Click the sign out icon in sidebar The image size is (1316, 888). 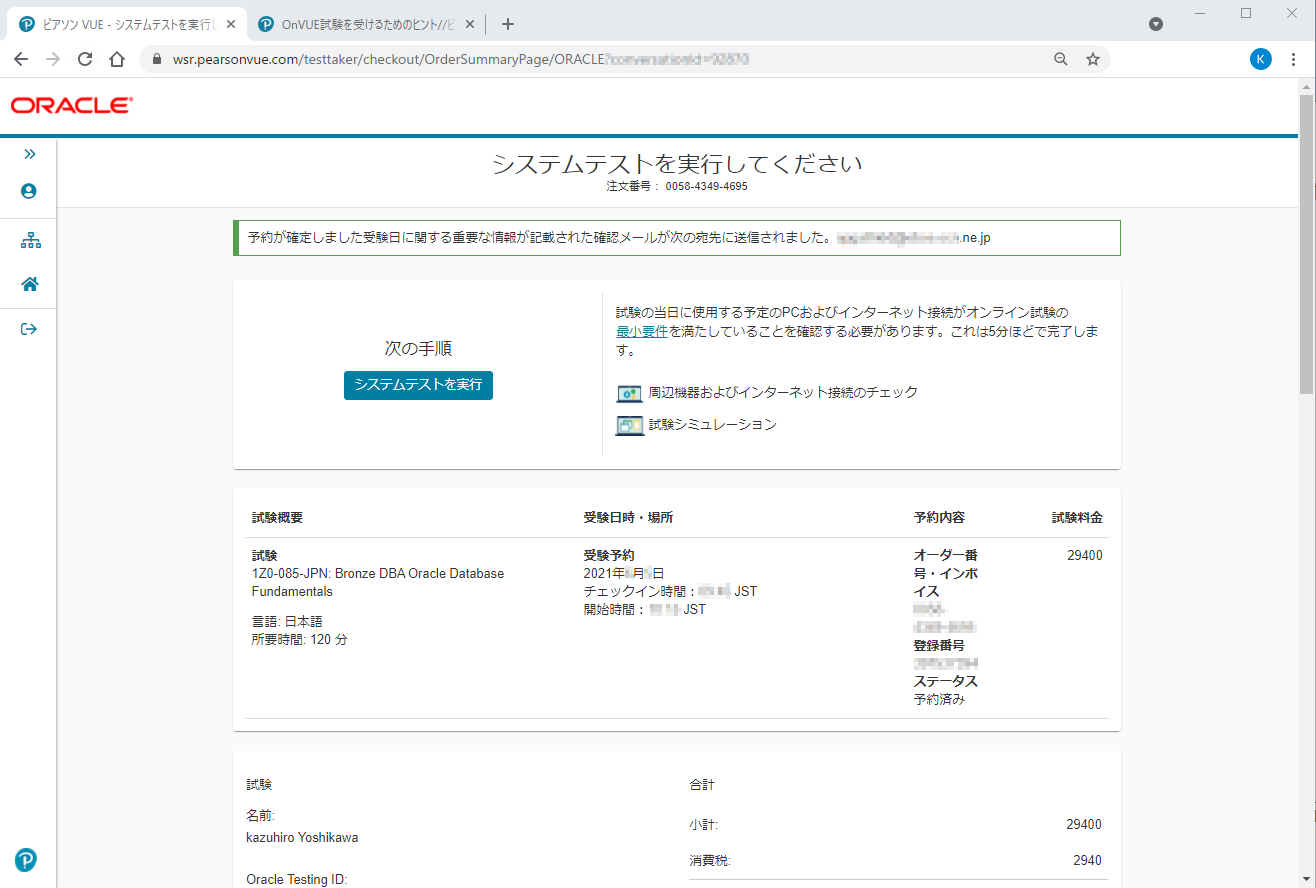click(x=29, y=329)
